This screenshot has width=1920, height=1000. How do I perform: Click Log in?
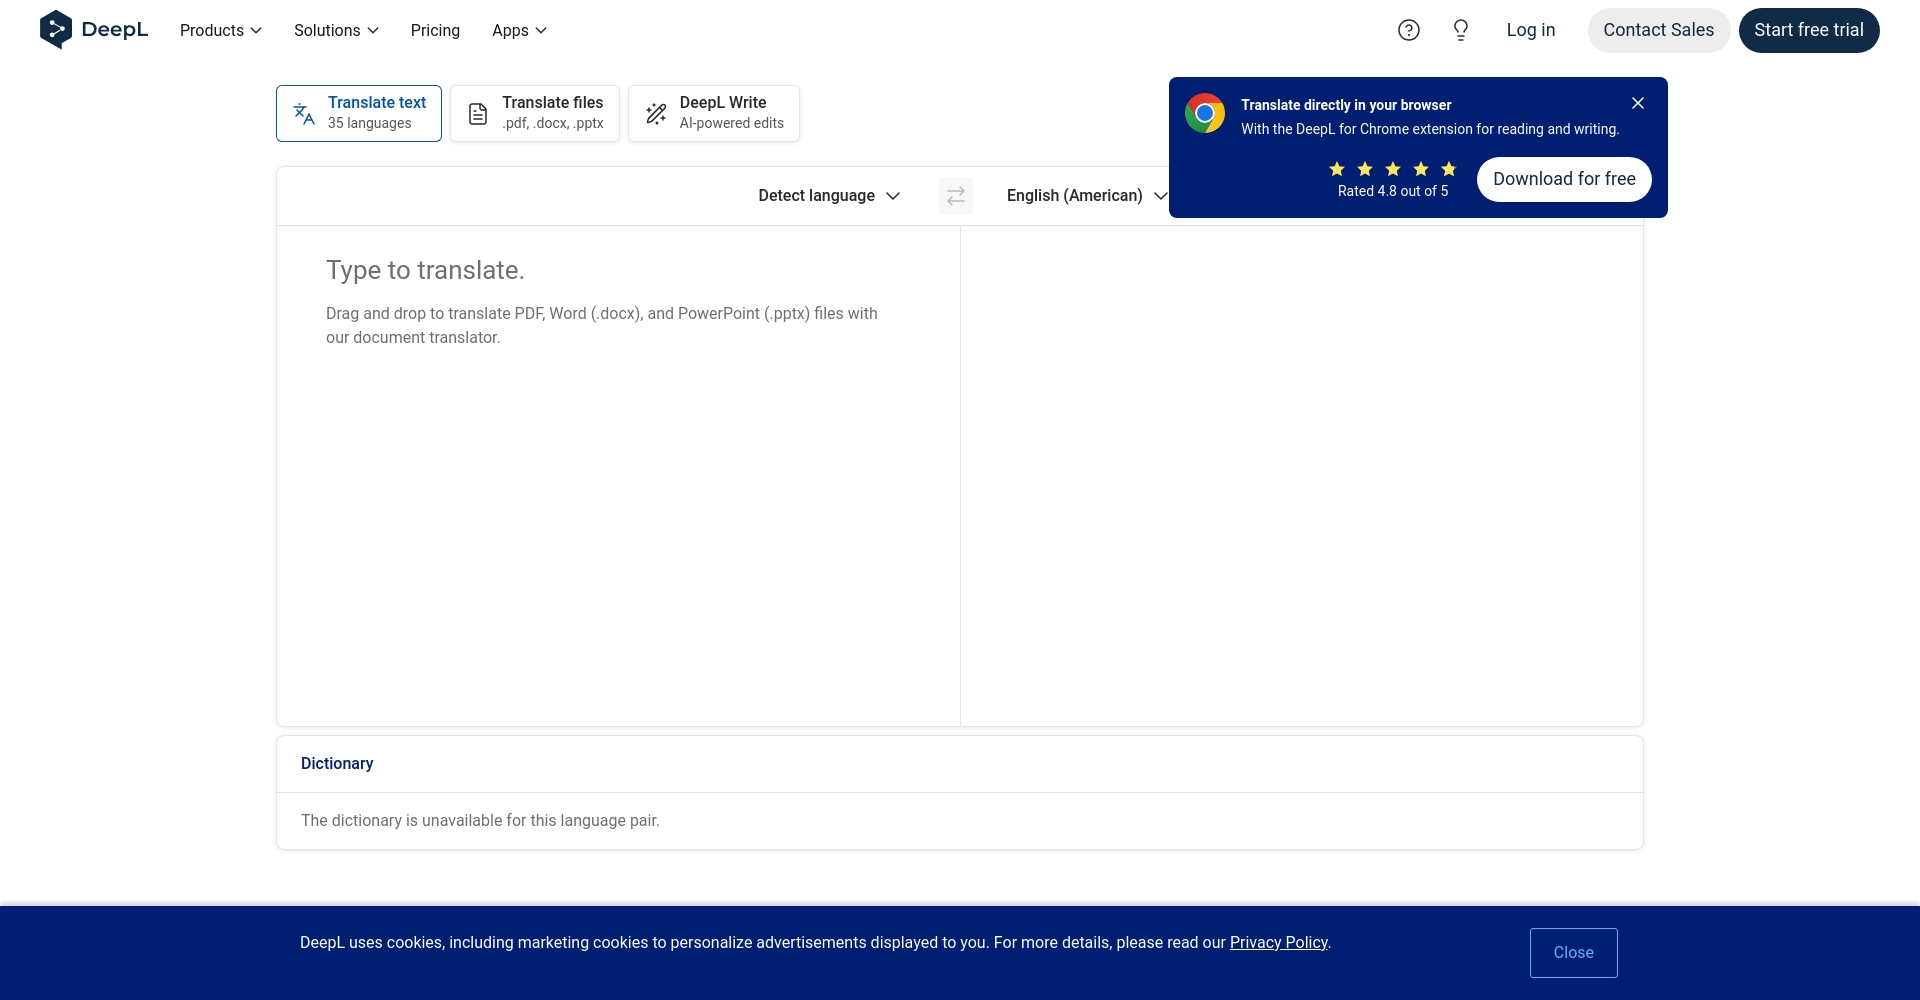pyautogui.click(x=1531, y=30)
